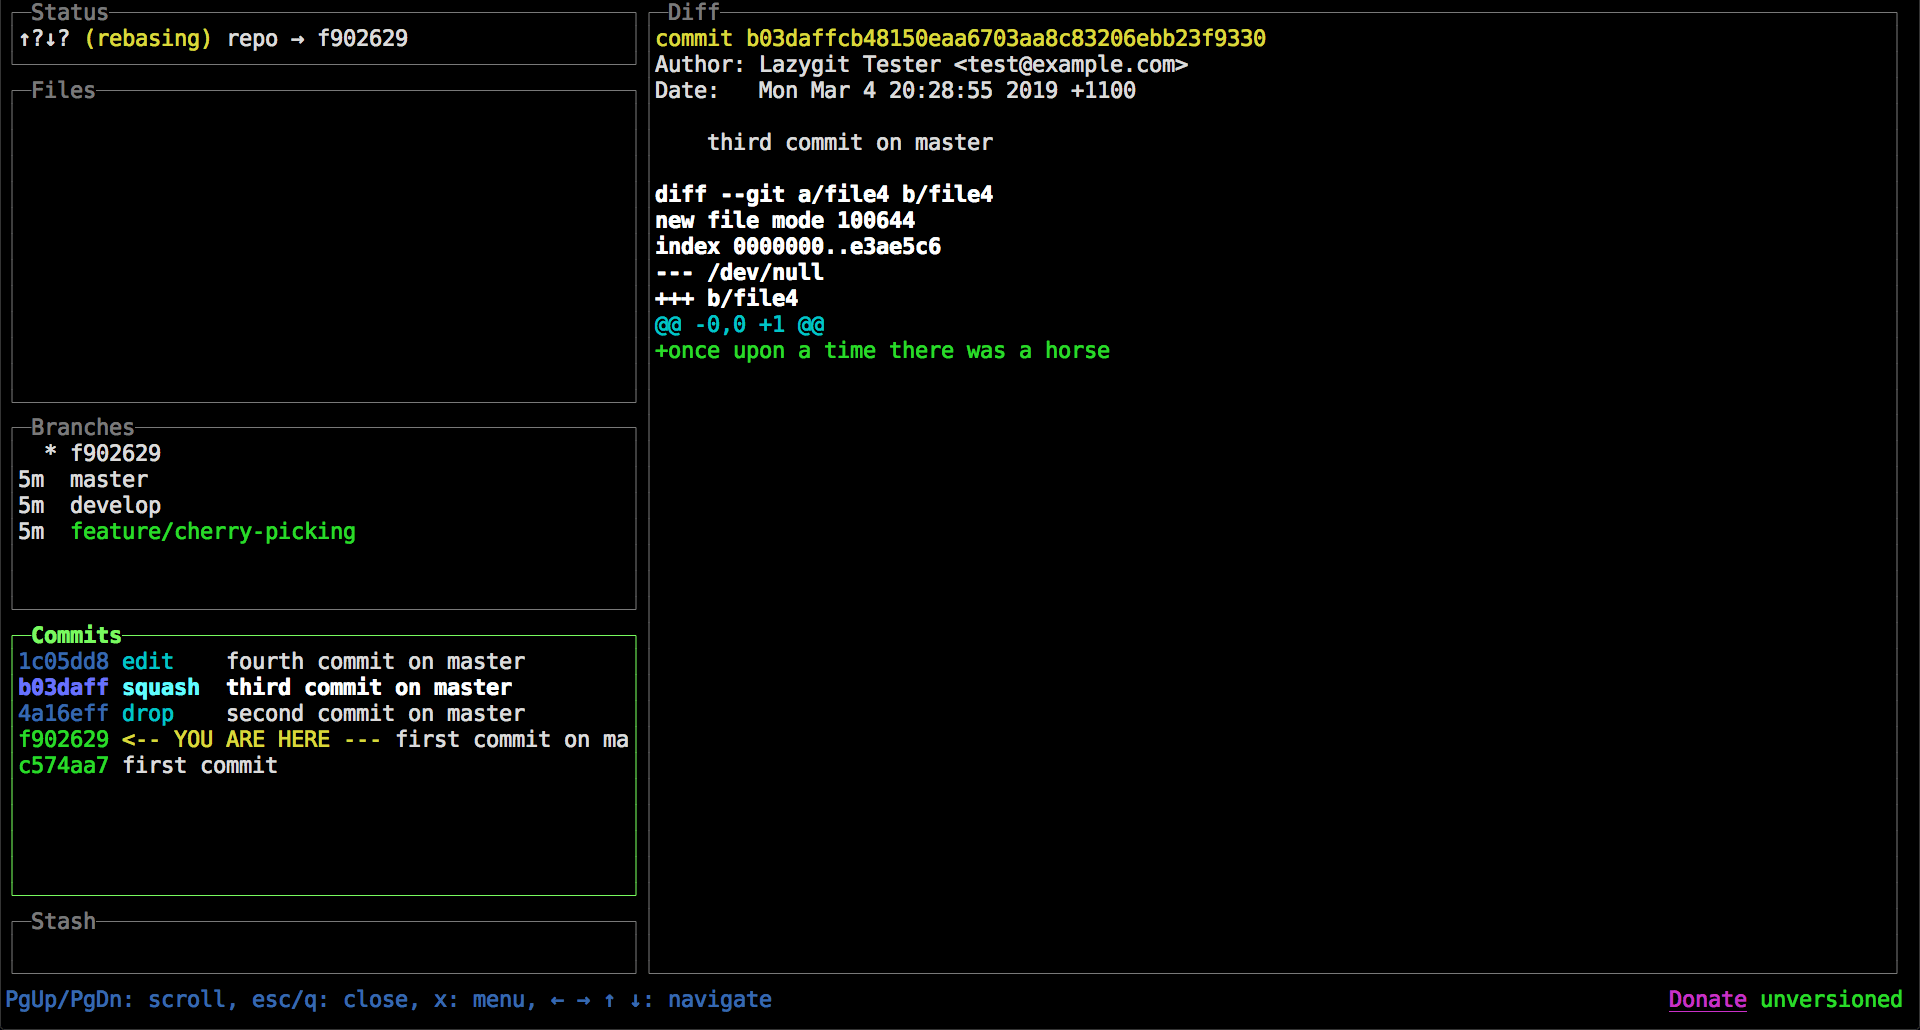Click the 'unversioned' label in status bar

pyautogui.click(x=1830, y=999)
